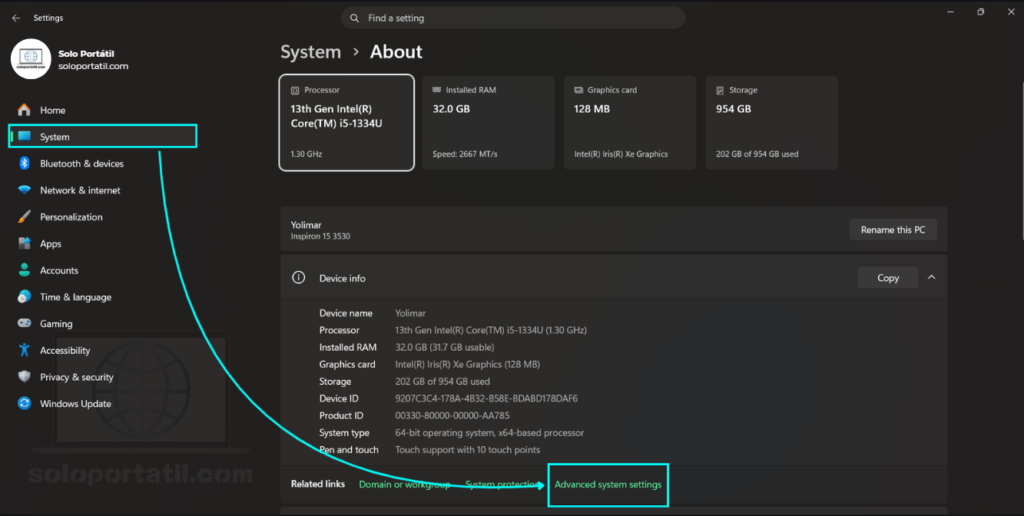Click the 32.0 GB (31.7 GB usable) value

tap(445, 347)
